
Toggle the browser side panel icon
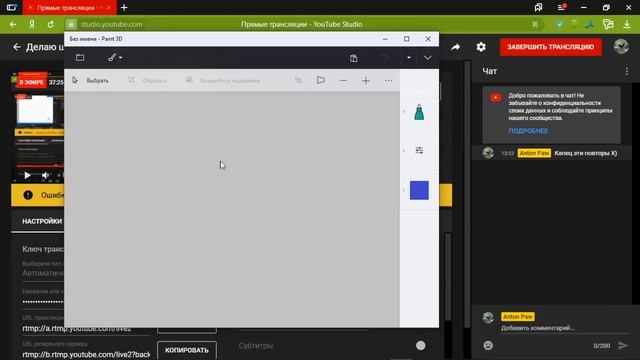click(11, 7)
